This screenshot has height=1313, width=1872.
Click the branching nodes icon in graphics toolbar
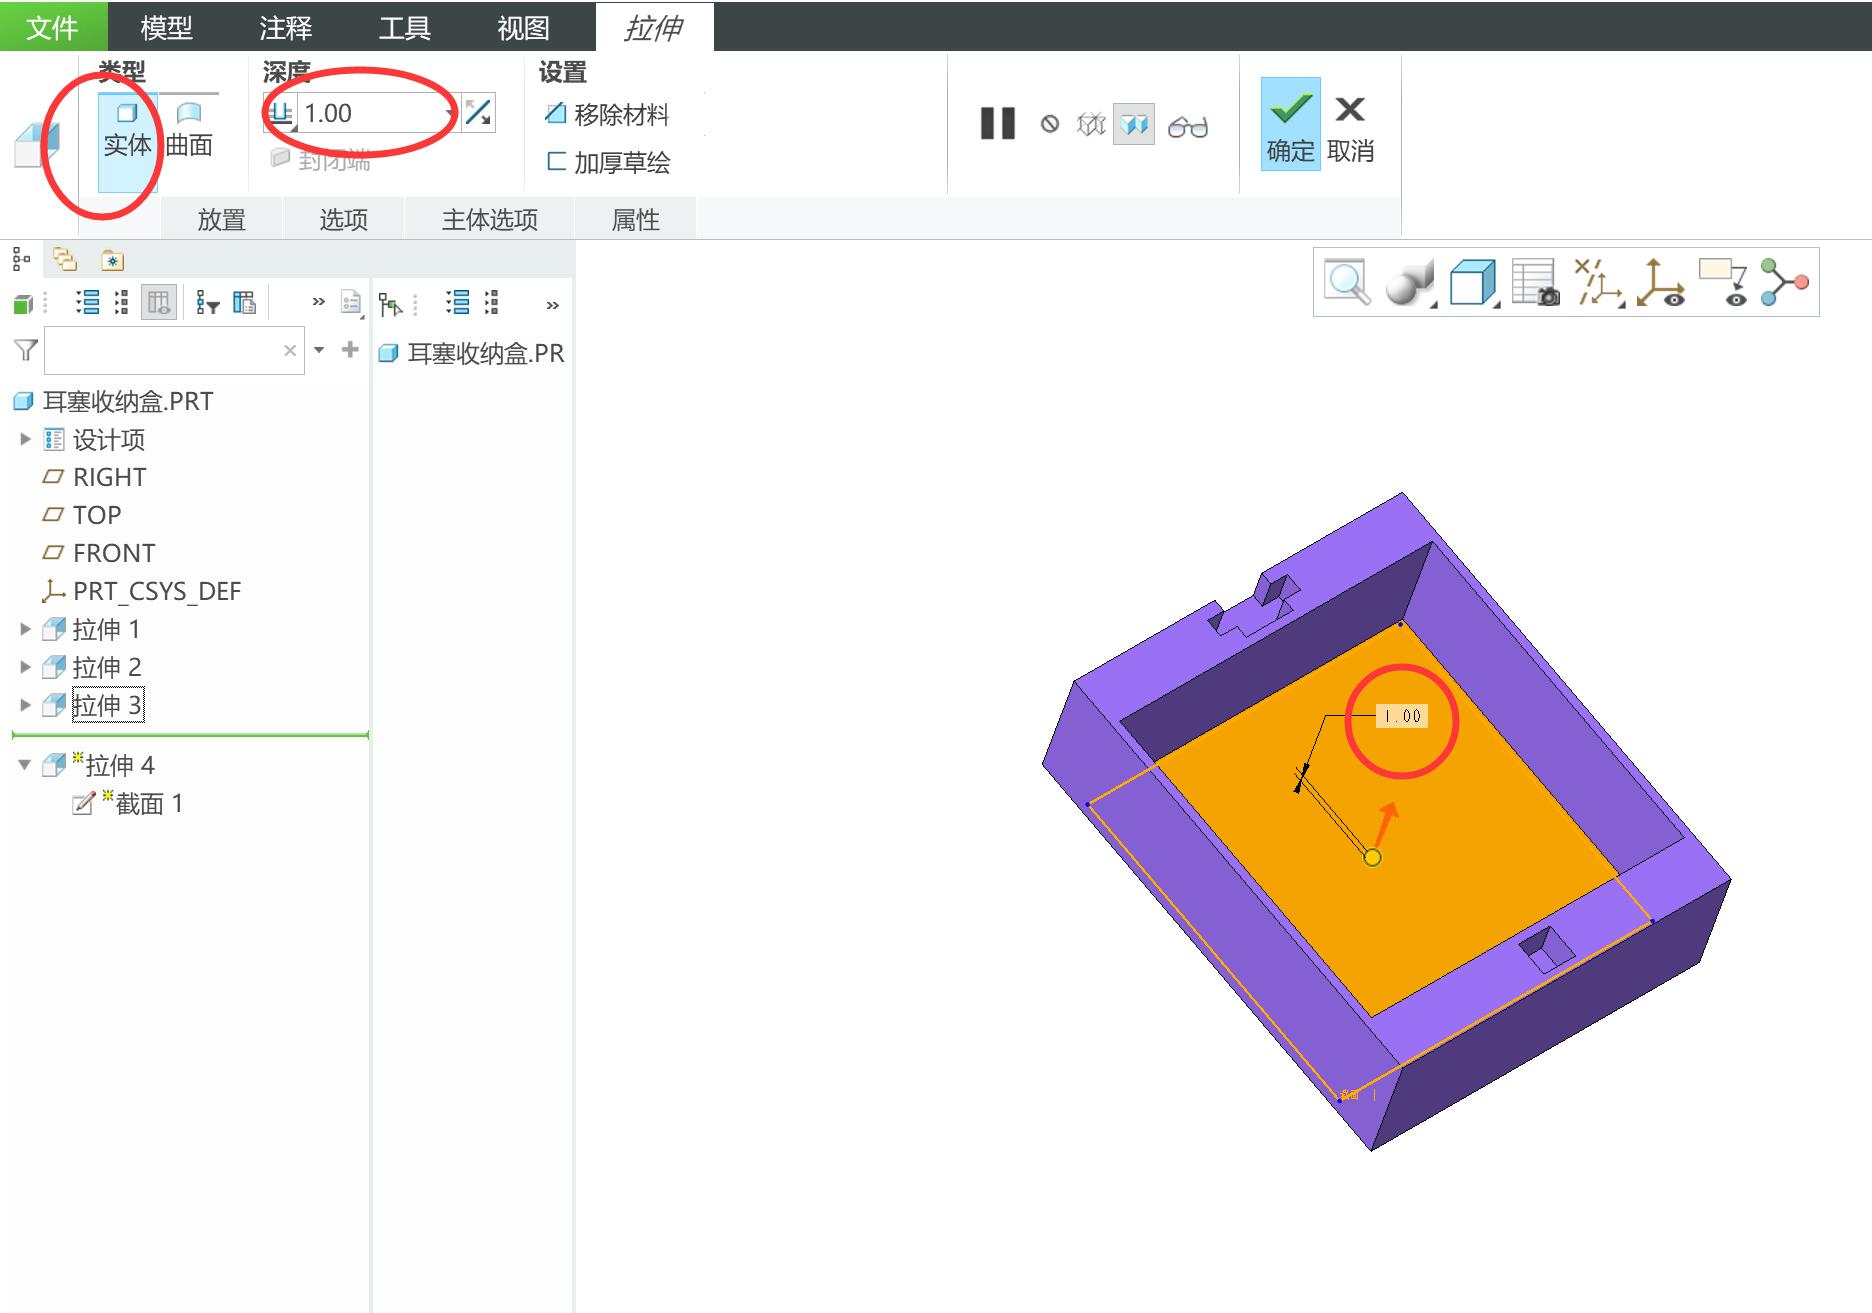pos(1784,282)
